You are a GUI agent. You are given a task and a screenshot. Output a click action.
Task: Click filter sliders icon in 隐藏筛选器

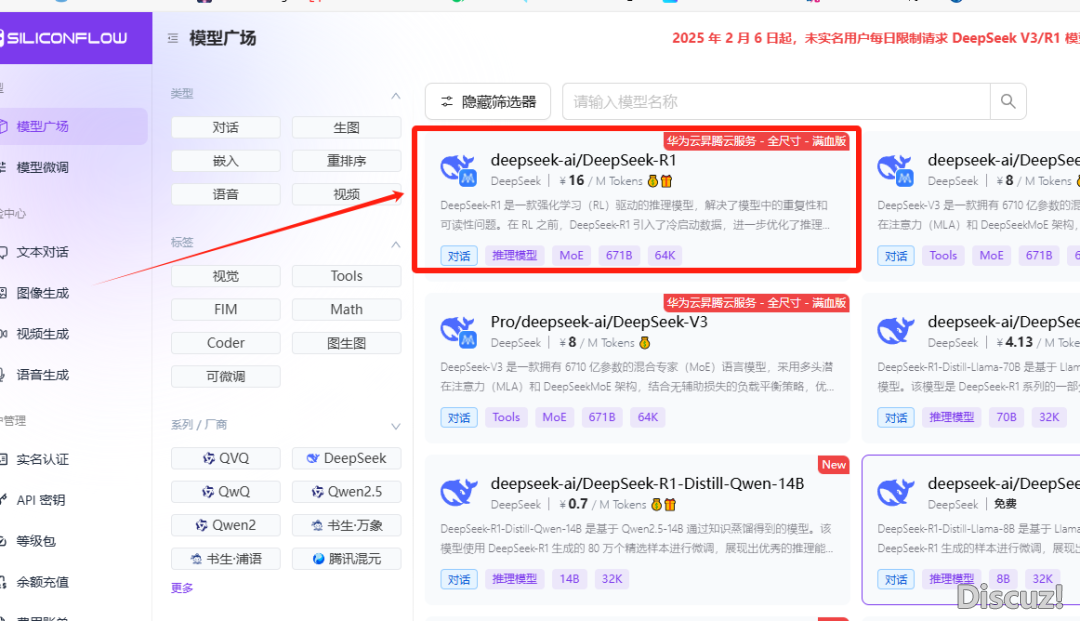tap(447, 102)
